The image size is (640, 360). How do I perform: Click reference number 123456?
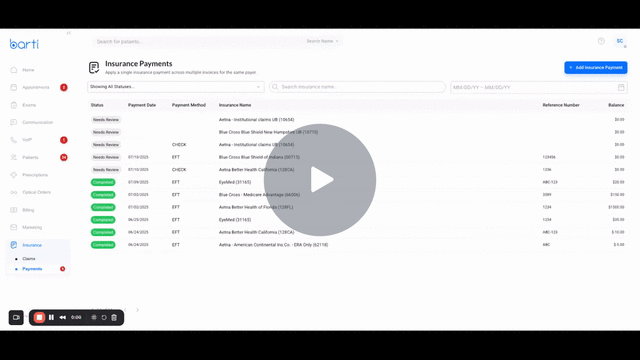coord(549,157)
